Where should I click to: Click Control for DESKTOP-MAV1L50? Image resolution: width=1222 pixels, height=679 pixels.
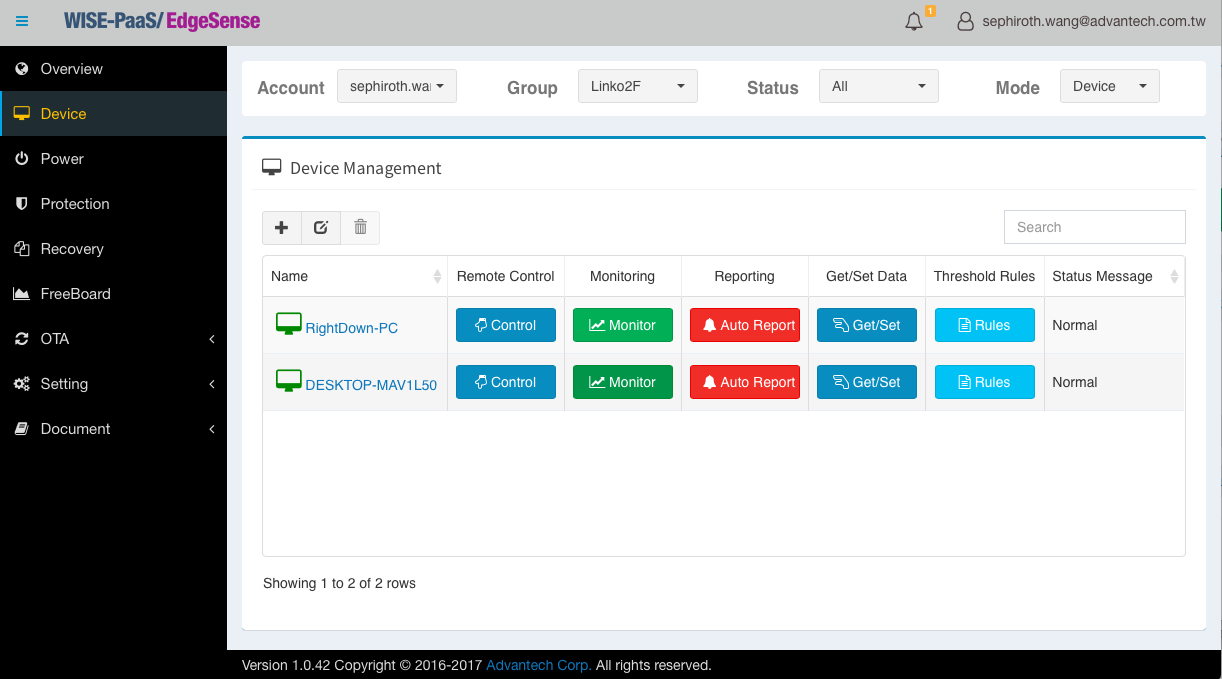506,382
